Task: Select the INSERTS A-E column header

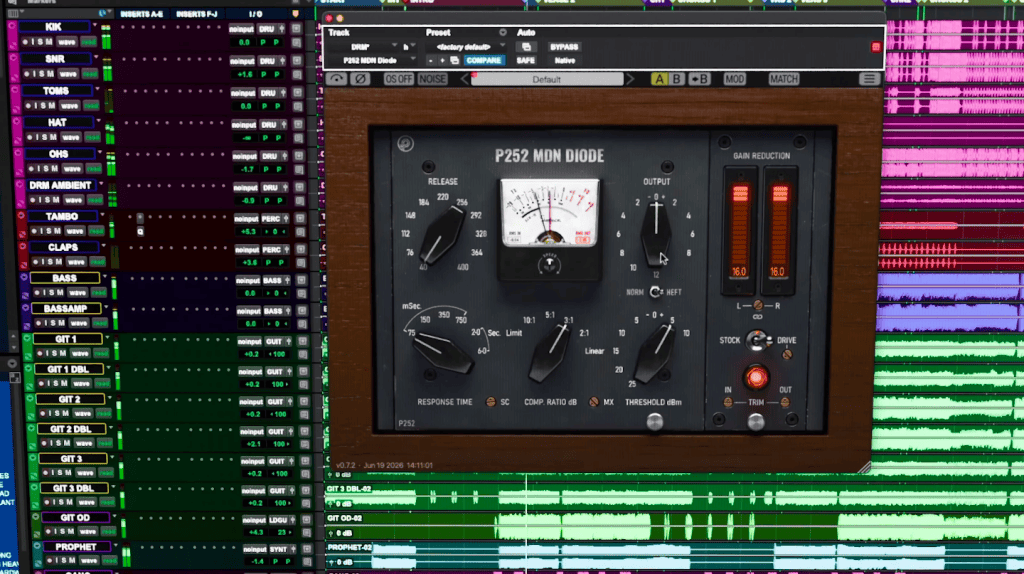Action: (x=142, y=14)
